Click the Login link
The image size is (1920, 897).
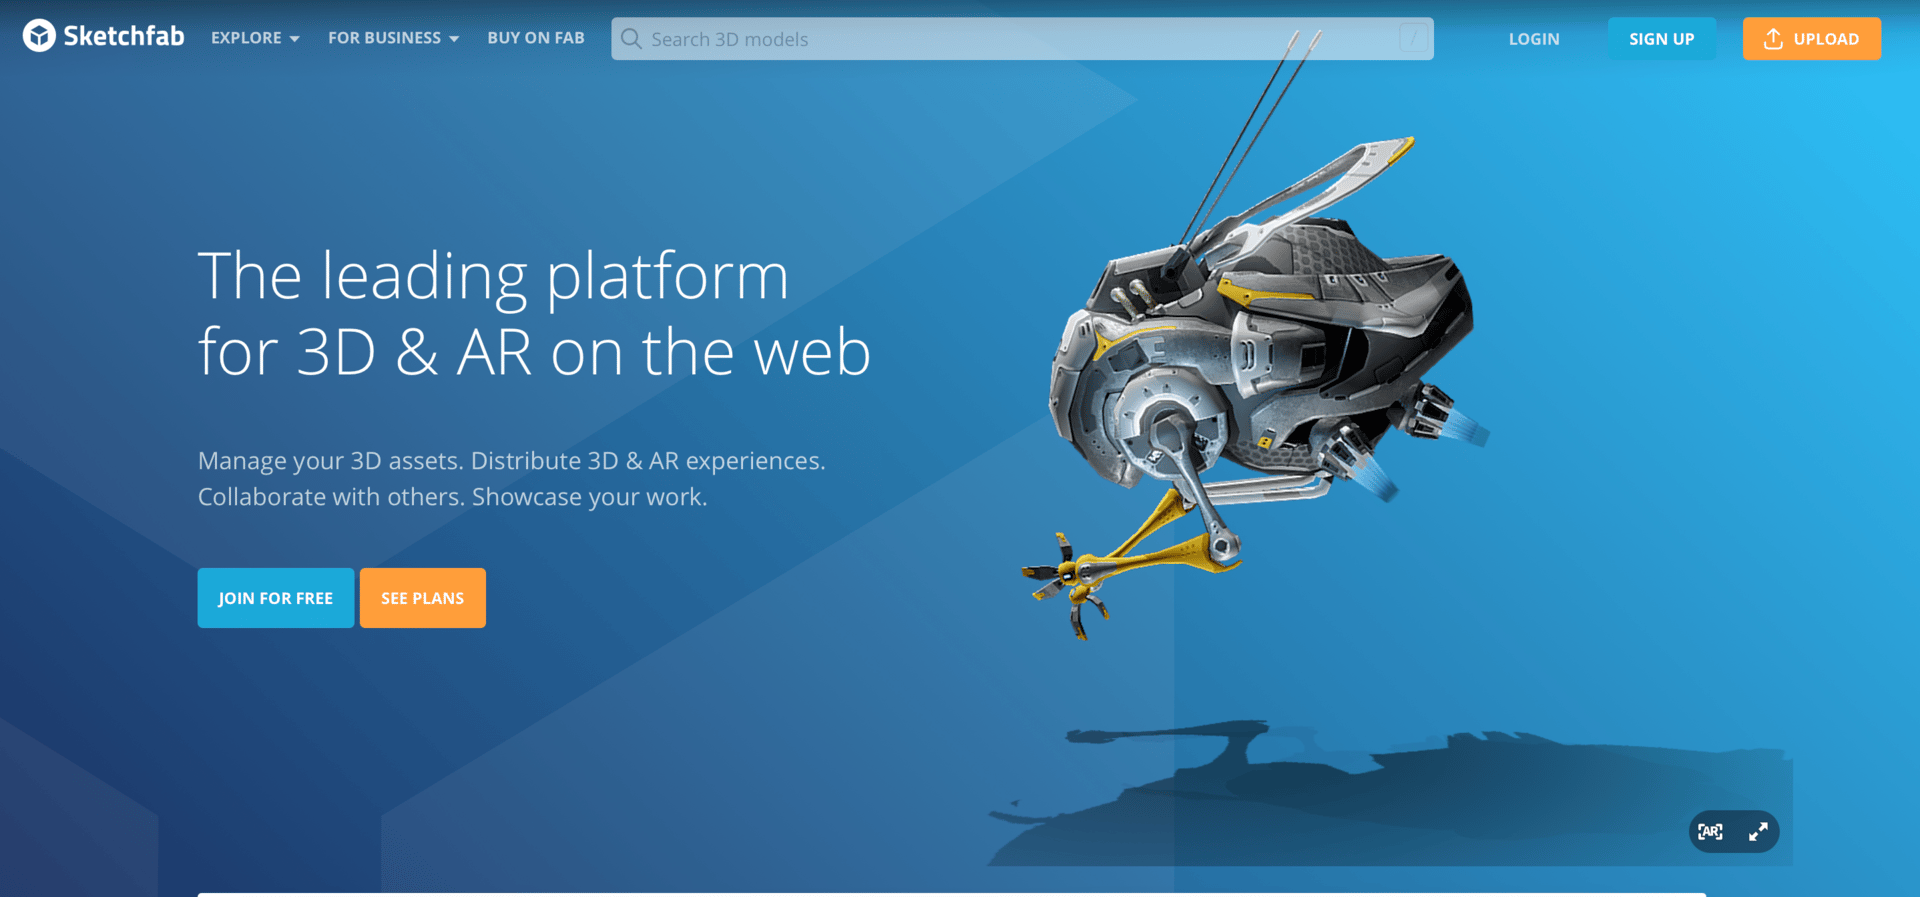coord(1534,39)
